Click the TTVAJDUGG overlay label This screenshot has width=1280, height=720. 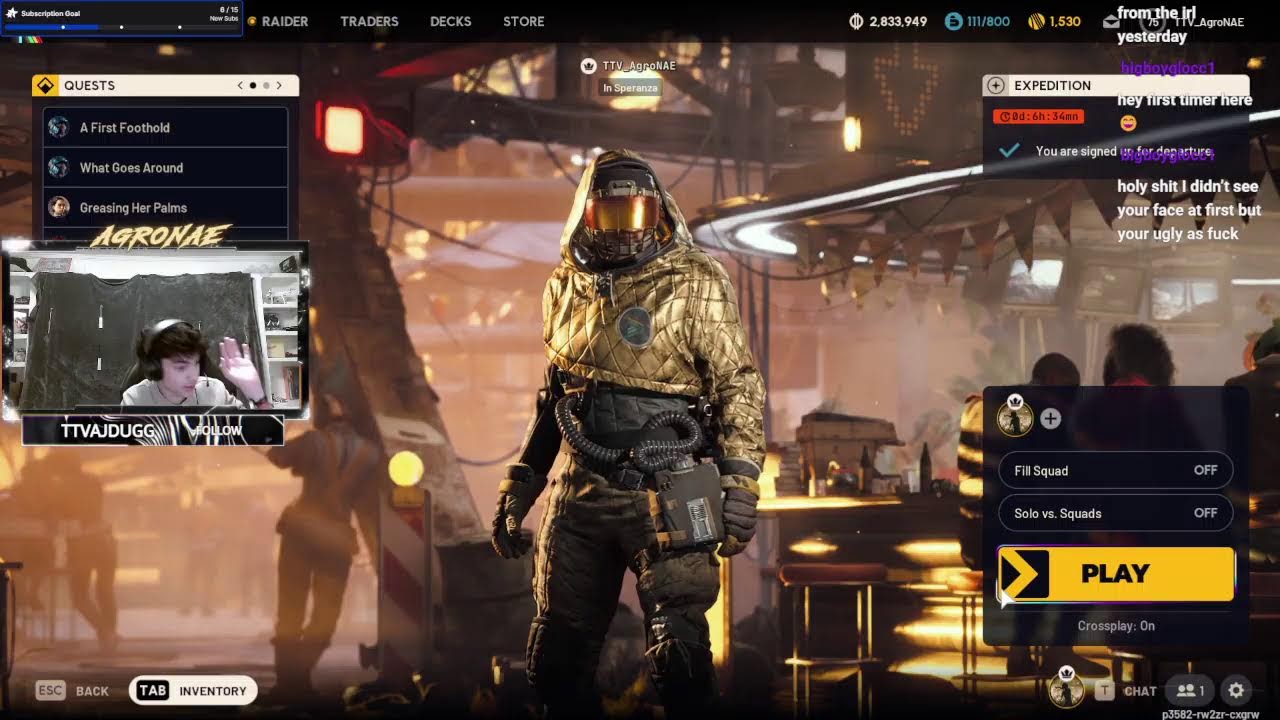coord(108,431)
